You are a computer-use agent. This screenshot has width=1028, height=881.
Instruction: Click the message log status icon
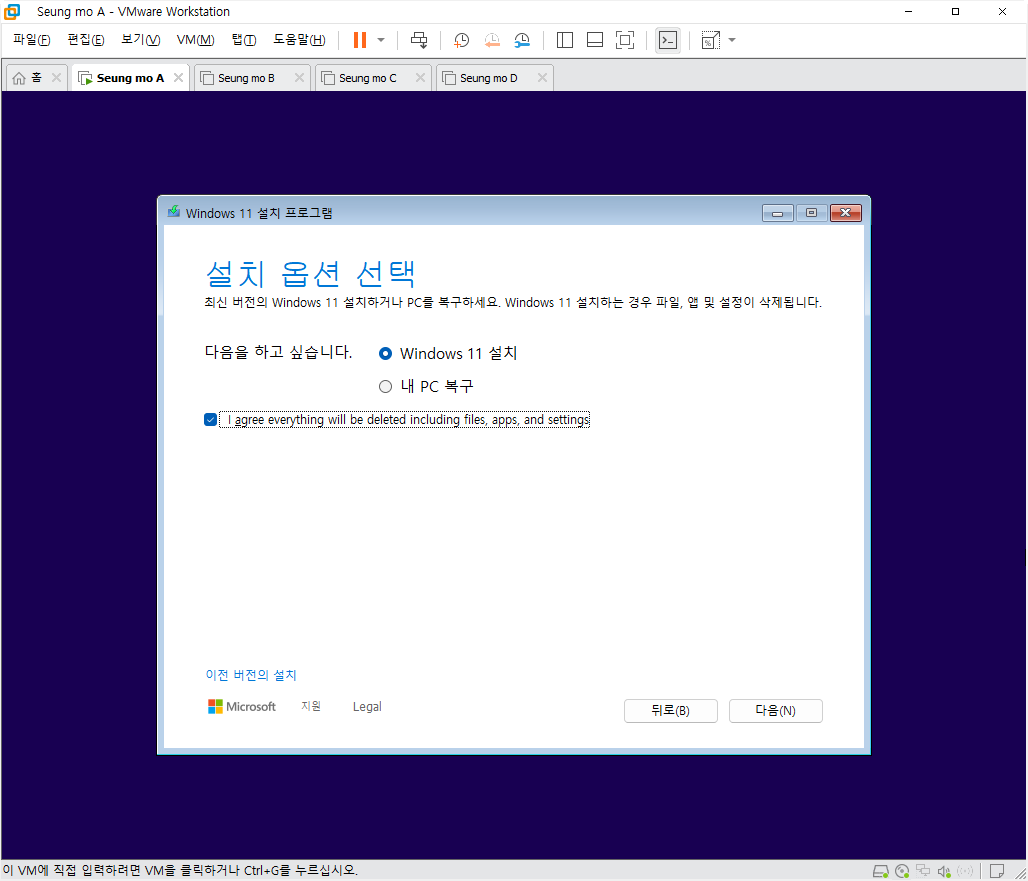coord(997,871)
